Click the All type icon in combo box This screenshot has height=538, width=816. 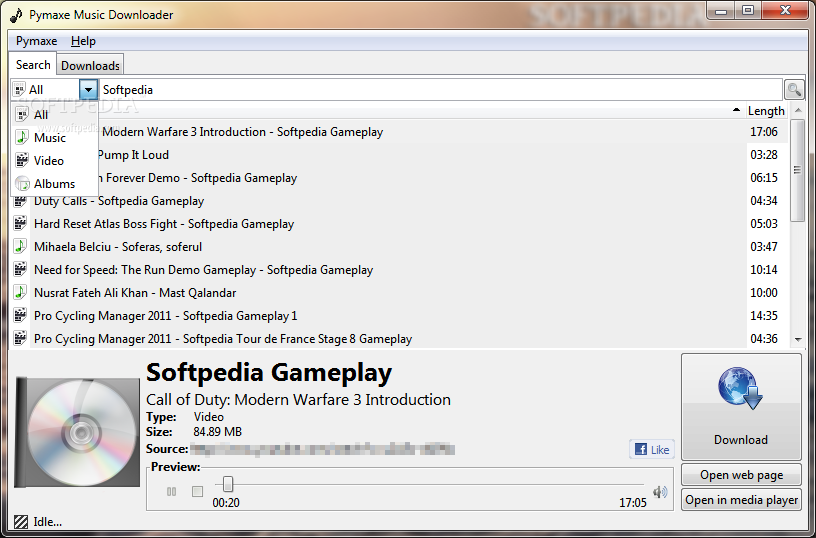click(x=19, y=89)
